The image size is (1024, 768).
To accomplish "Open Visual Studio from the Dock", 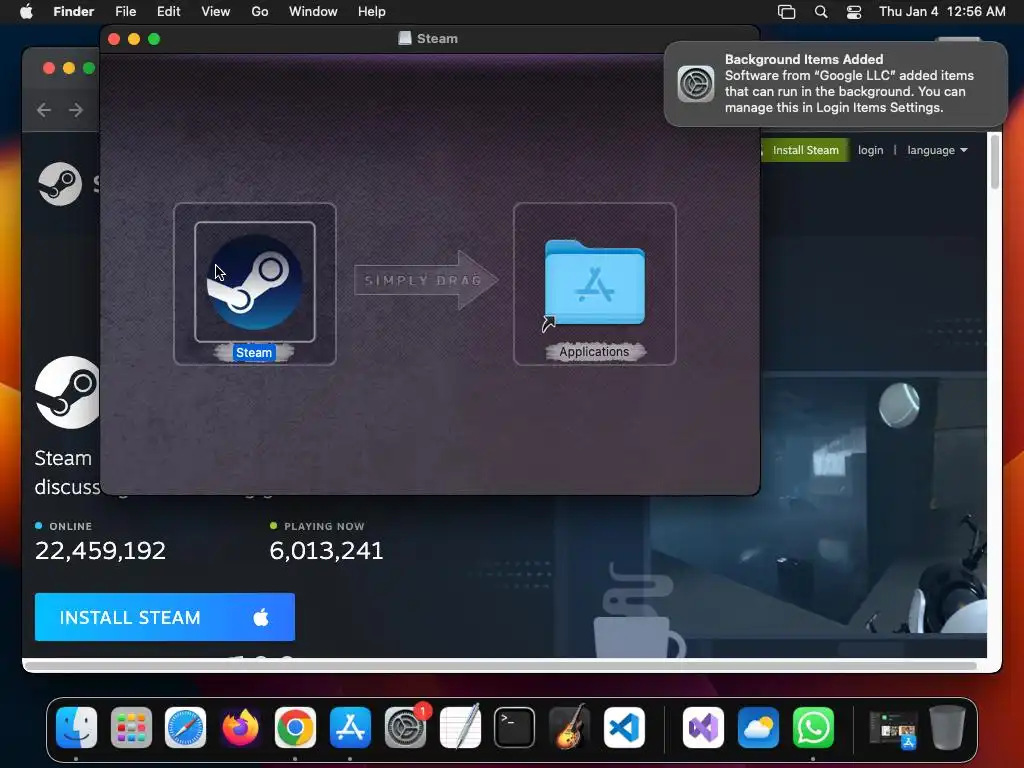I will pyautogui.click(x=703, y=728).
